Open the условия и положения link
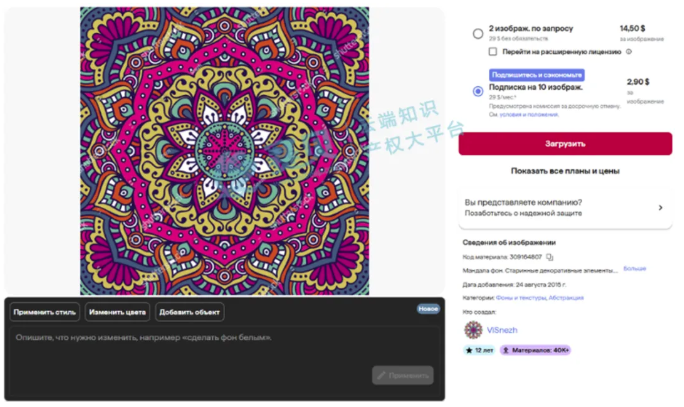The height and width of the screenshot is (407, 684). click(529, 114)
